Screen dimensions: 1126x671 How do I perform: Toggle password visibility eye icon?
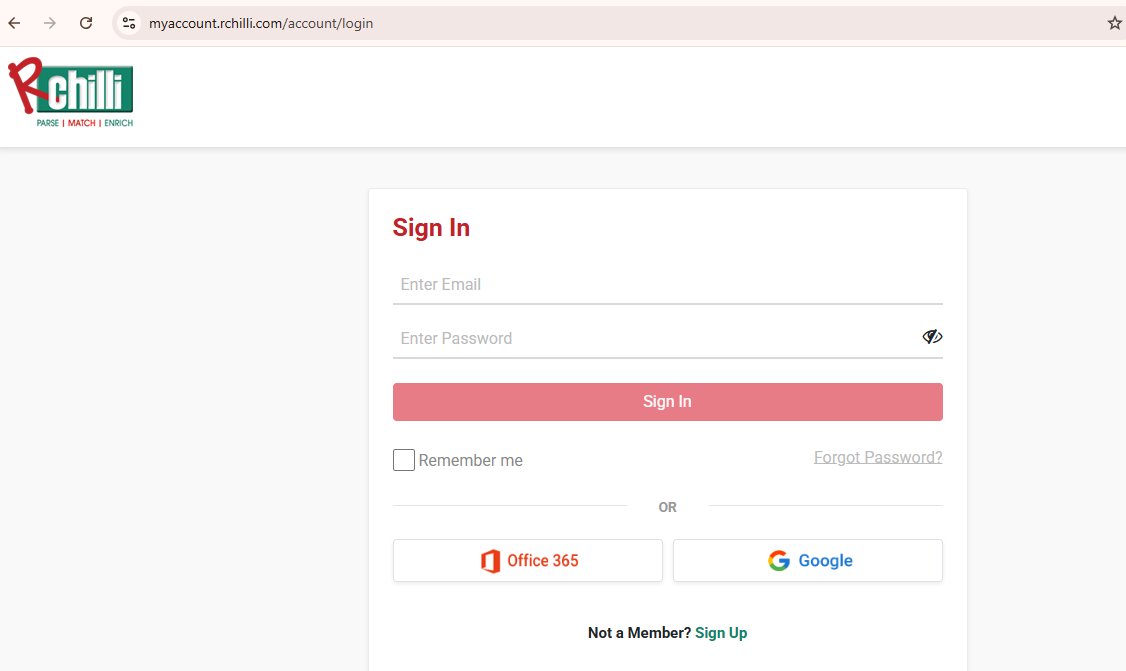[932, 337]
